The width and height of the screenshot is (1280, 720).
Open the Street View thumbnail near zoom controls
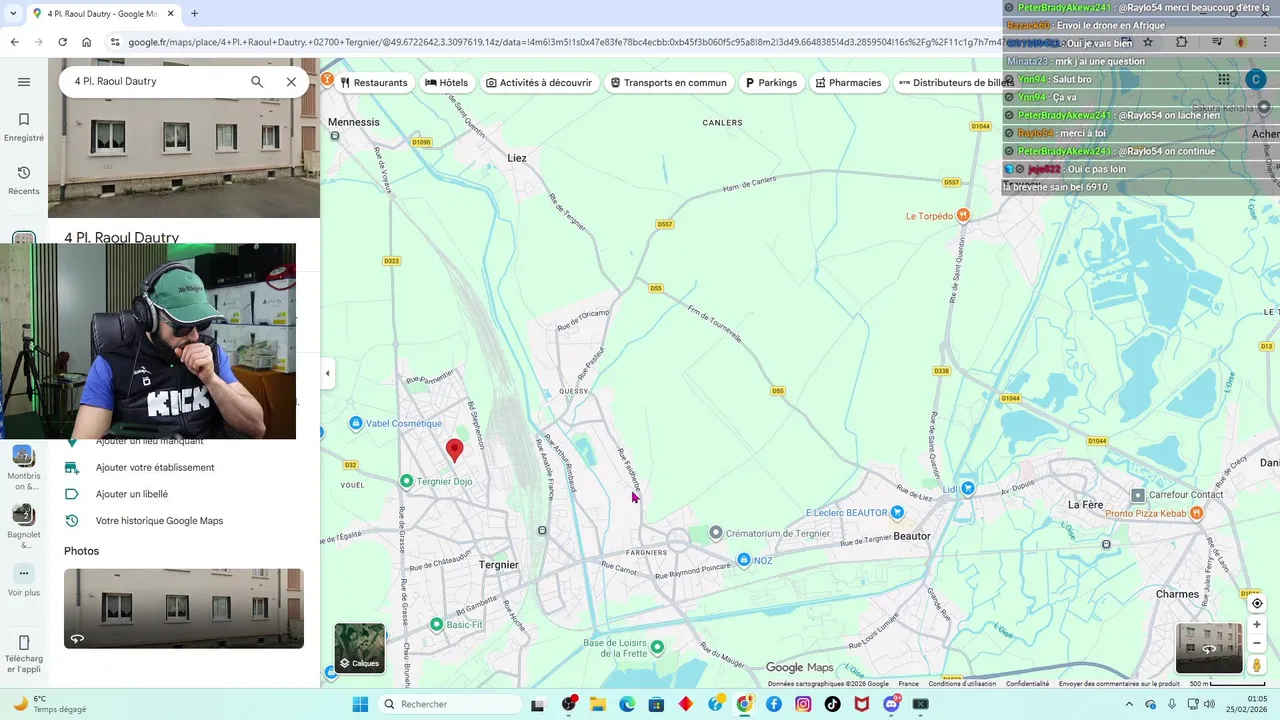pyautogui.click(x=1209, y=648)
